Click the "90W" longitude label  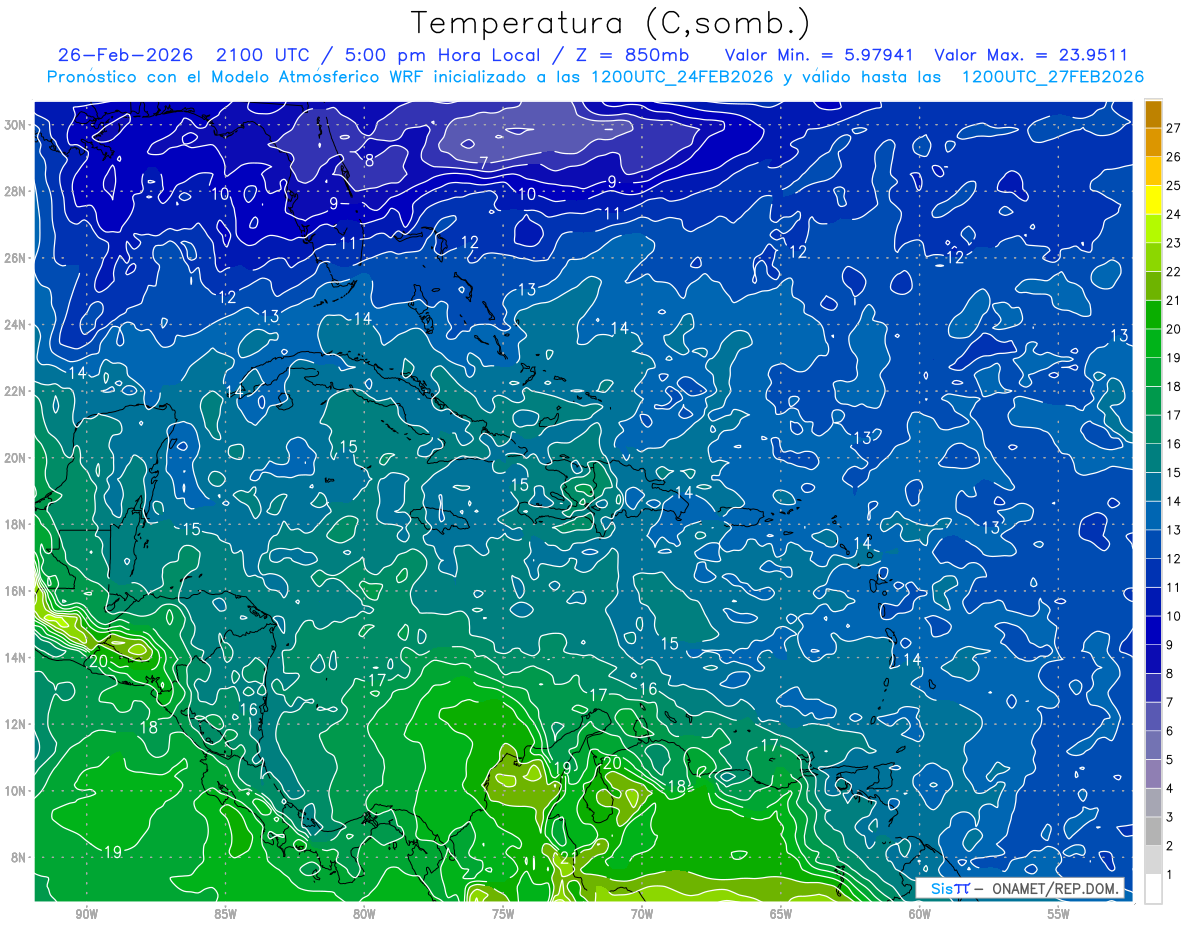click(86, 914)
